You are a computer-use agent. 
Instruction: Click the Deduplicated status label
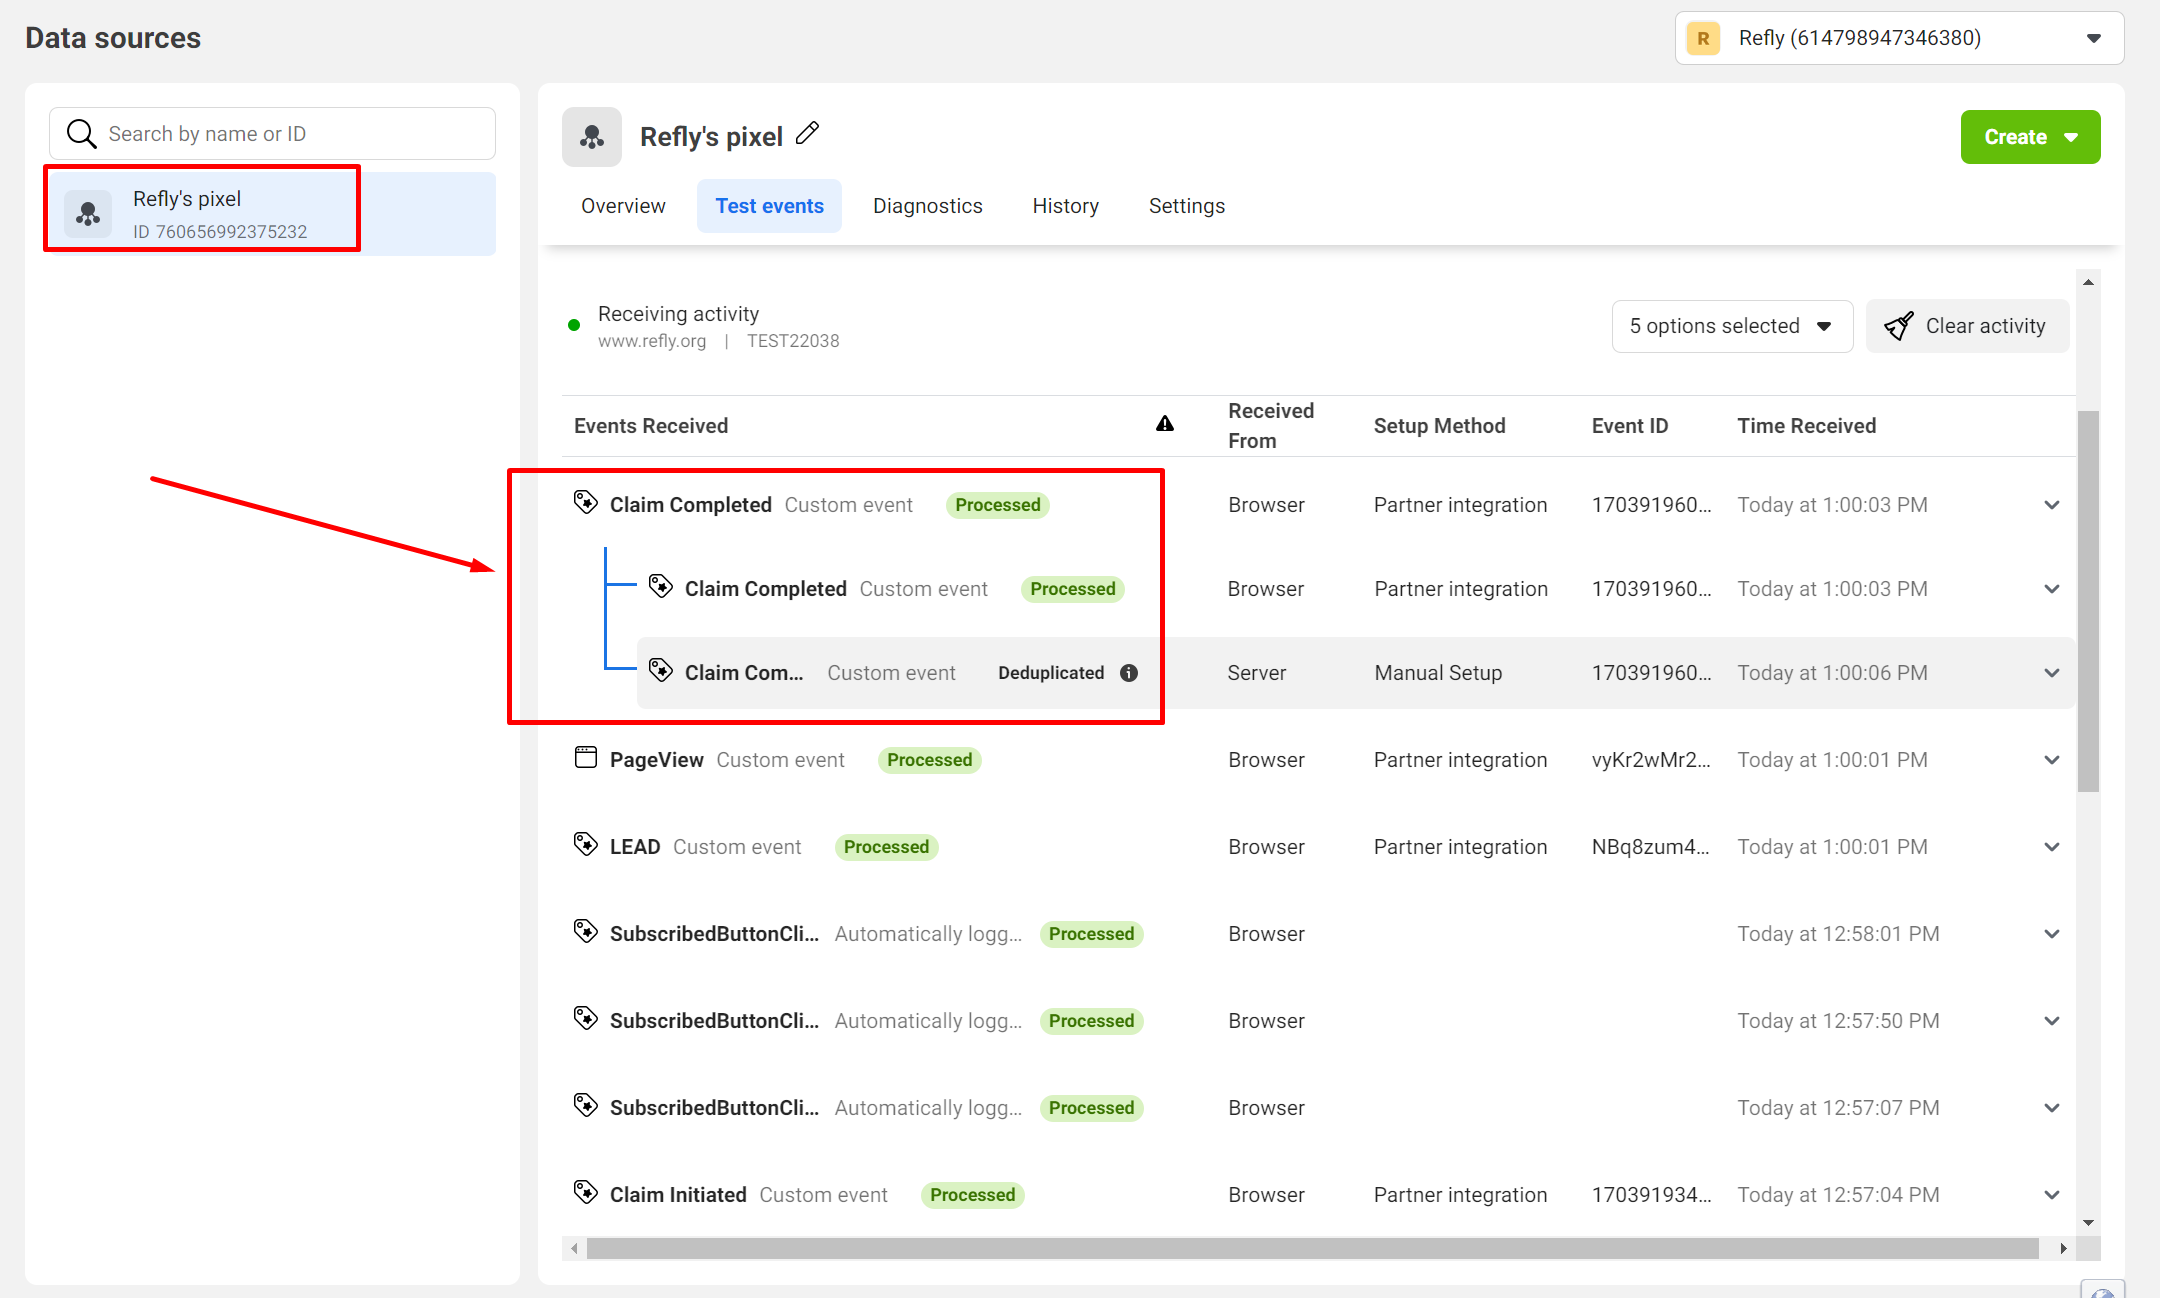click(x=1051, y=673)
